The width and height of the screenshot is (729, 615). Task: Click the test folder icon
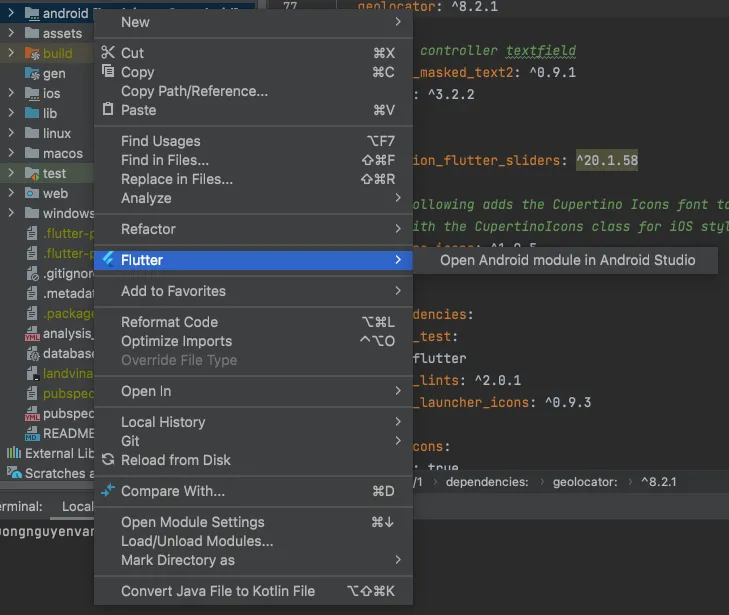[x=31, y=173]
